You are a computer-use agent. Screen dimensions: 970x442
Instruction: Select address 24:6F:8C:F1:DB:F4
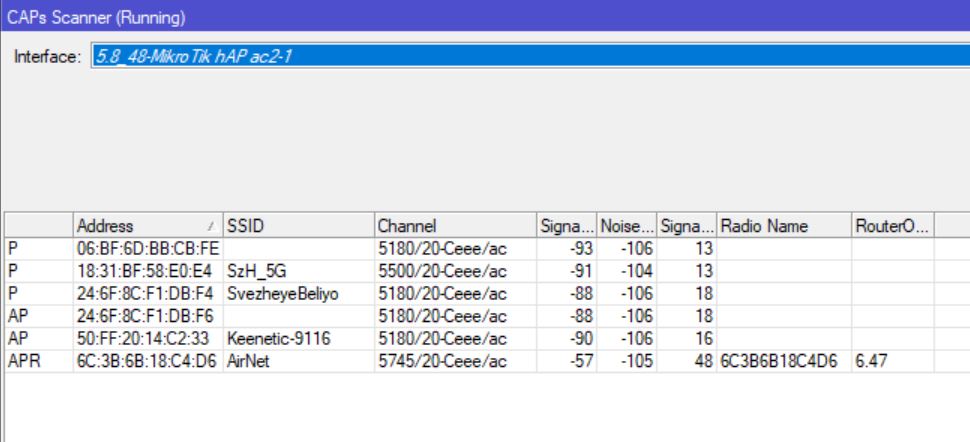pyautogui.click(x=145, y=293)
